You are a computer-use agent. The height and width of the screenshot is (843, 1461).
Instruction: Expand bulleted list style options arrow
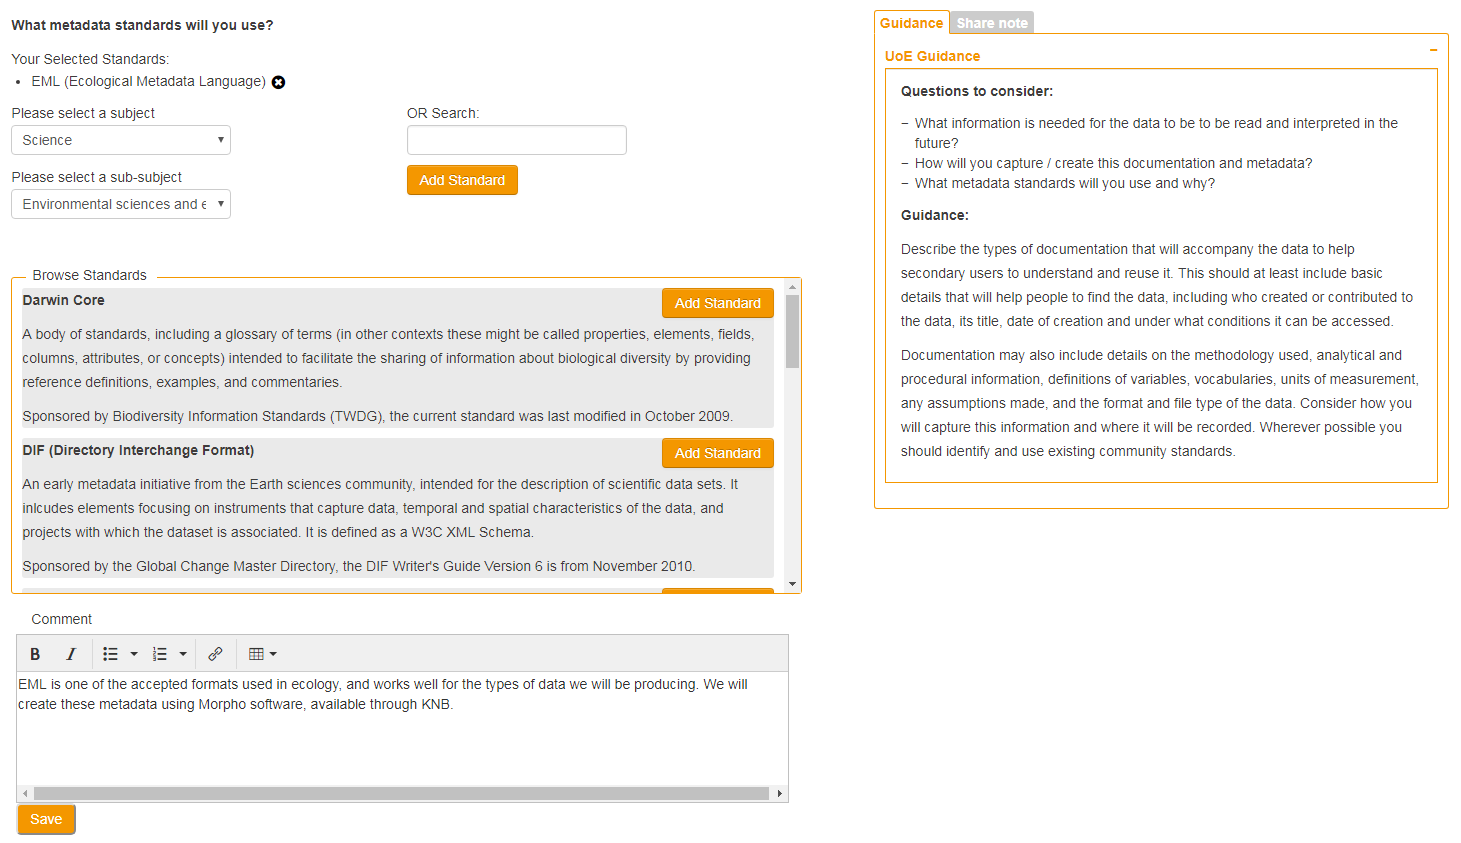pos(134,654)
